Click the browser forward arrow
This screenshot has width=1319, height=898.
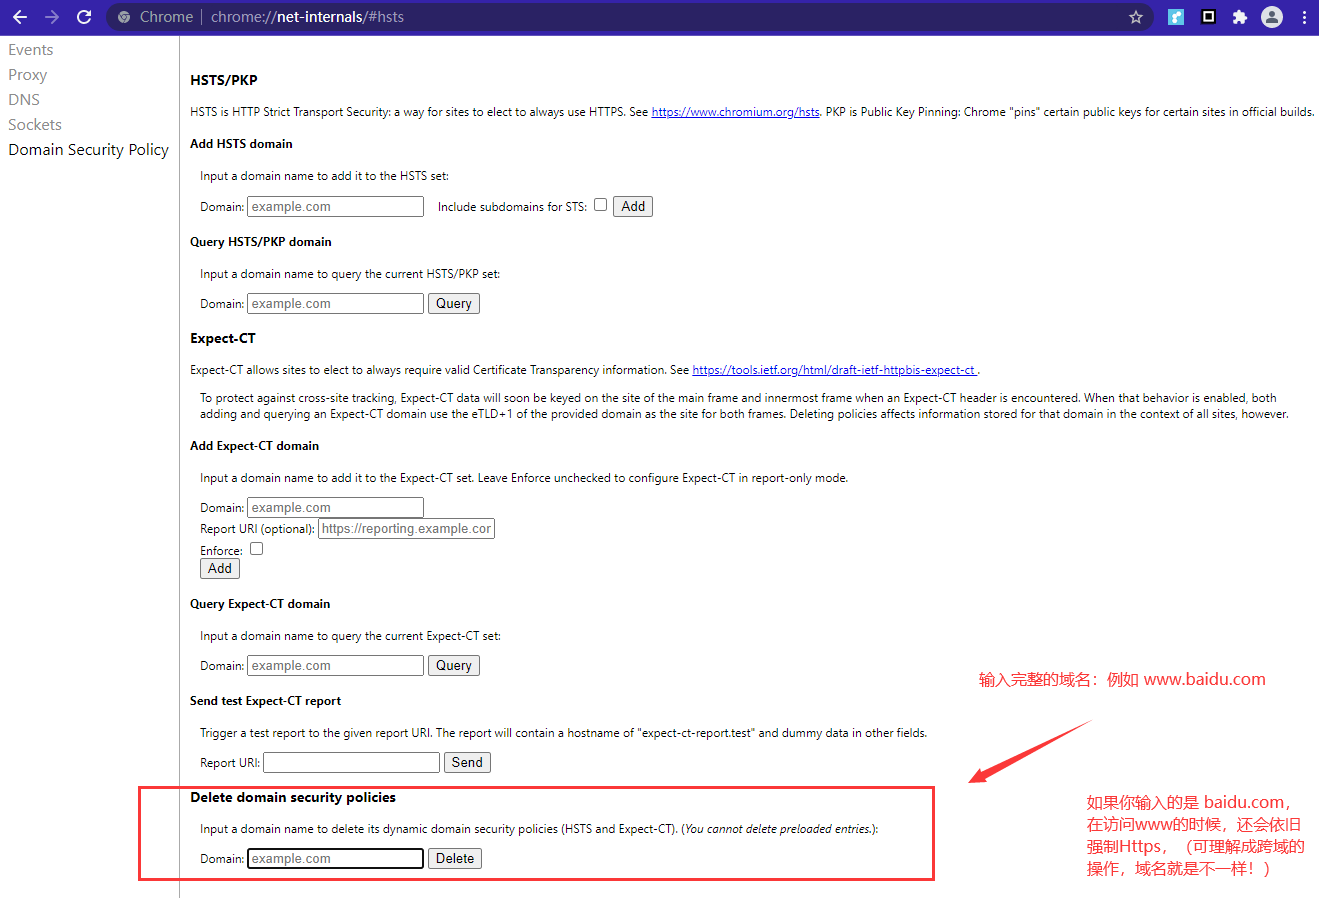[x=52, y=17]
